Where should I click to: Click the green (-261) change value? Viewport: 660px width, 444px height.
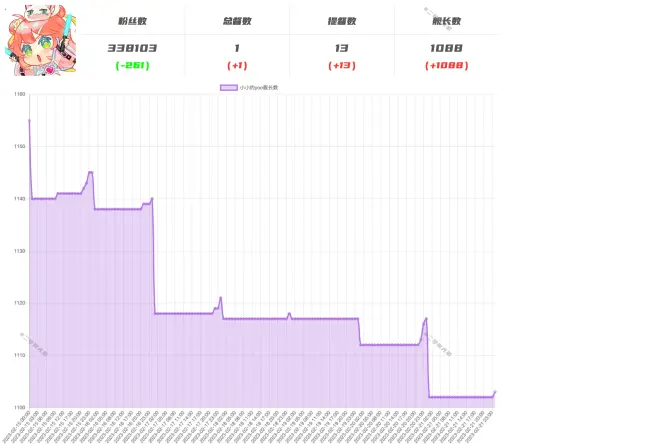click(x=132, y=65)
